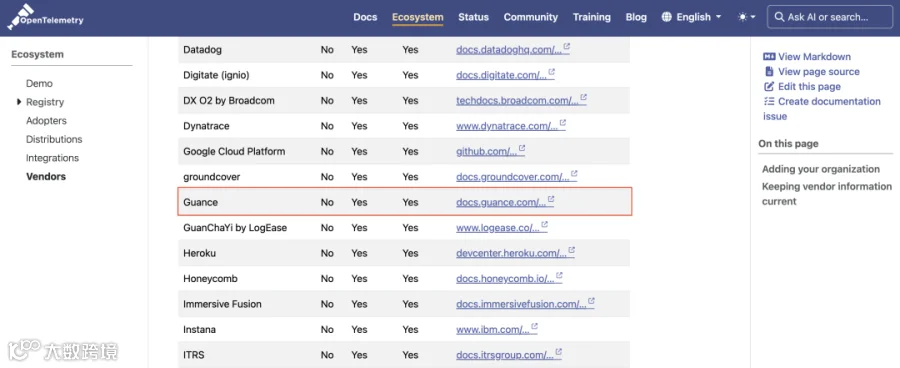
Task: Jump to Adding your organization section
Action: (x=821, y=169)
